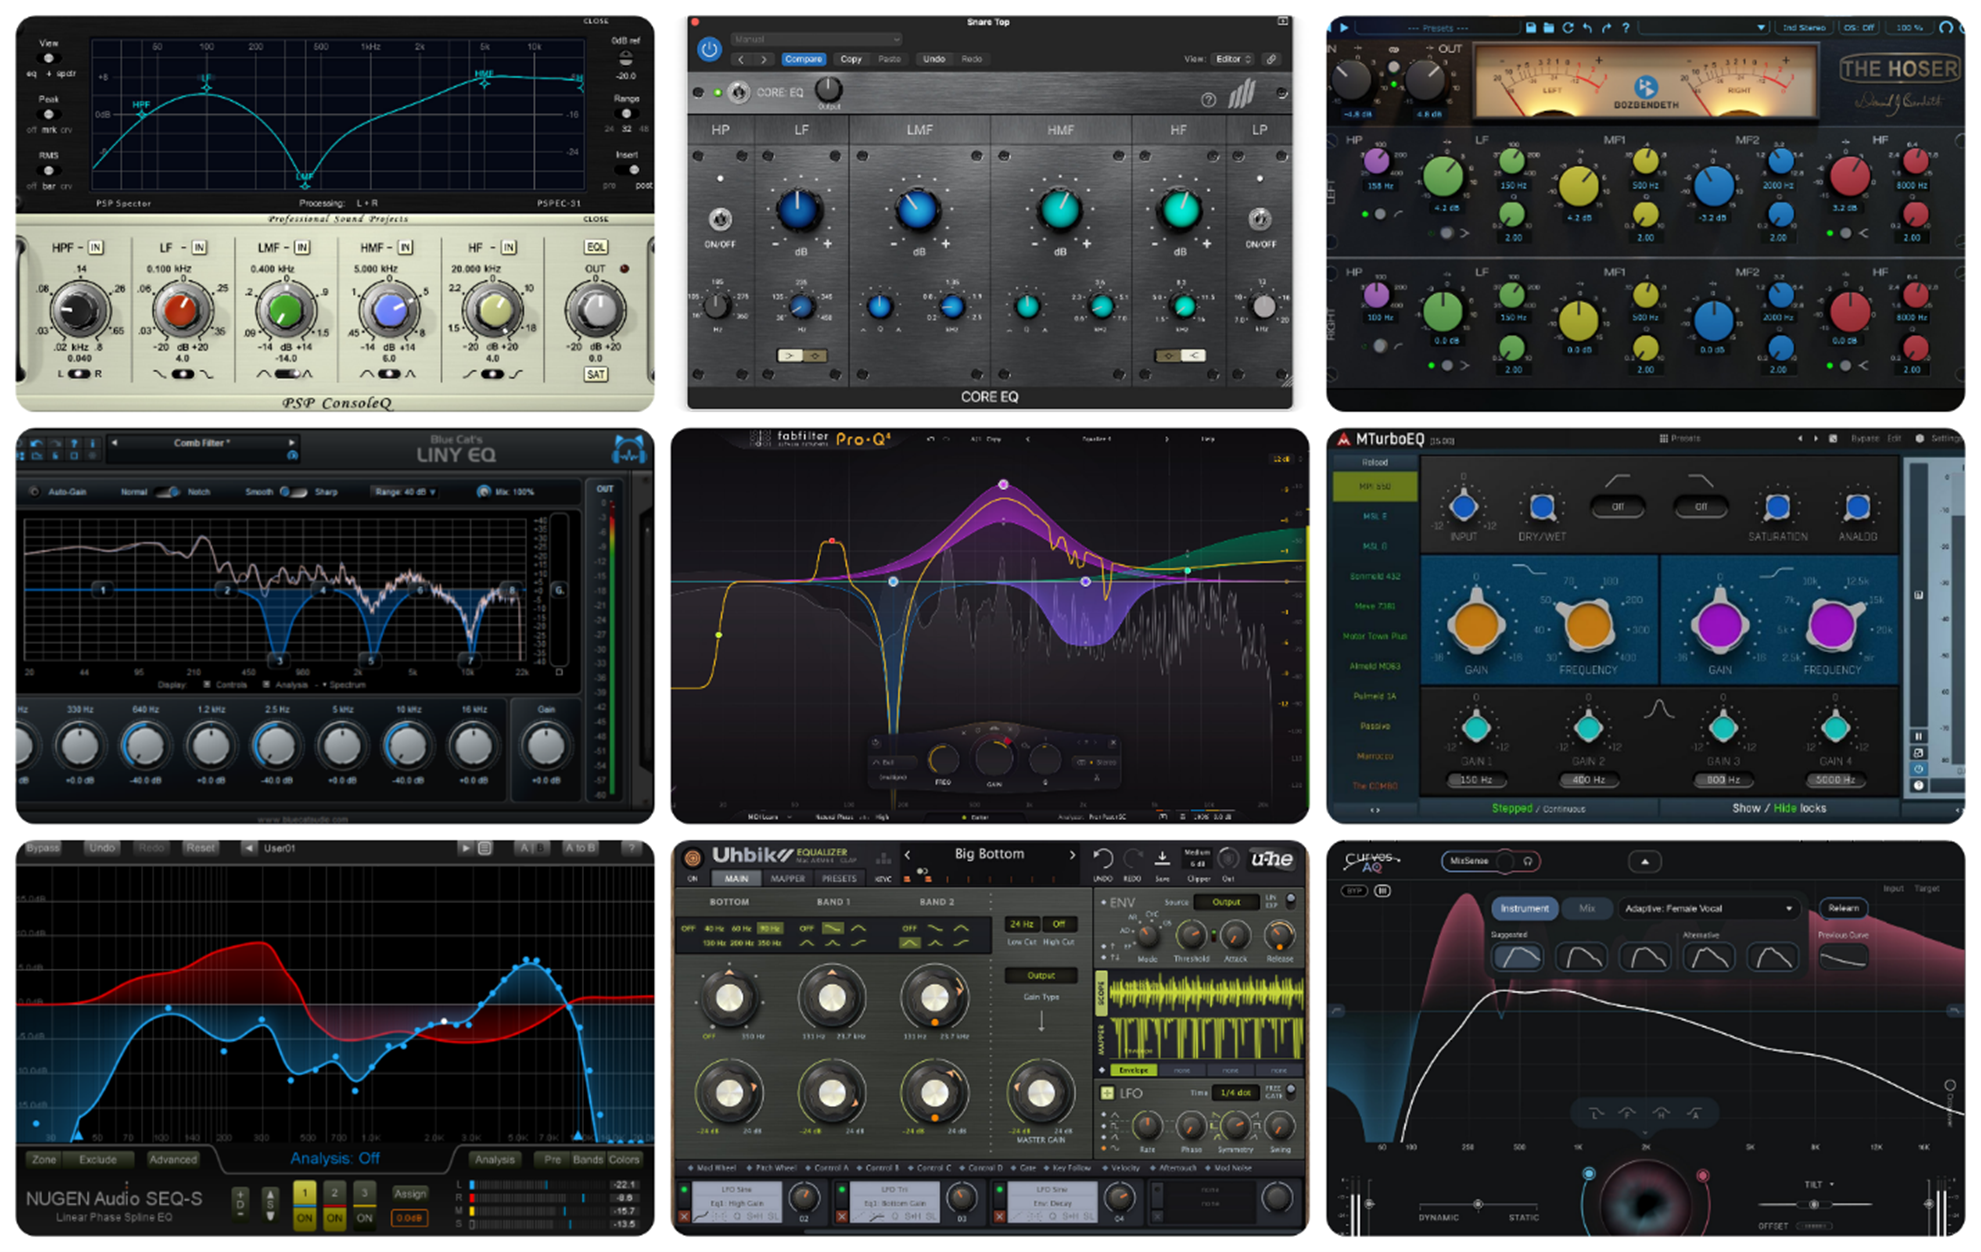Screen dimensions: 1981x1252
Task: Click the Relearn button in Curves AQ
Action: [1843, 908]
